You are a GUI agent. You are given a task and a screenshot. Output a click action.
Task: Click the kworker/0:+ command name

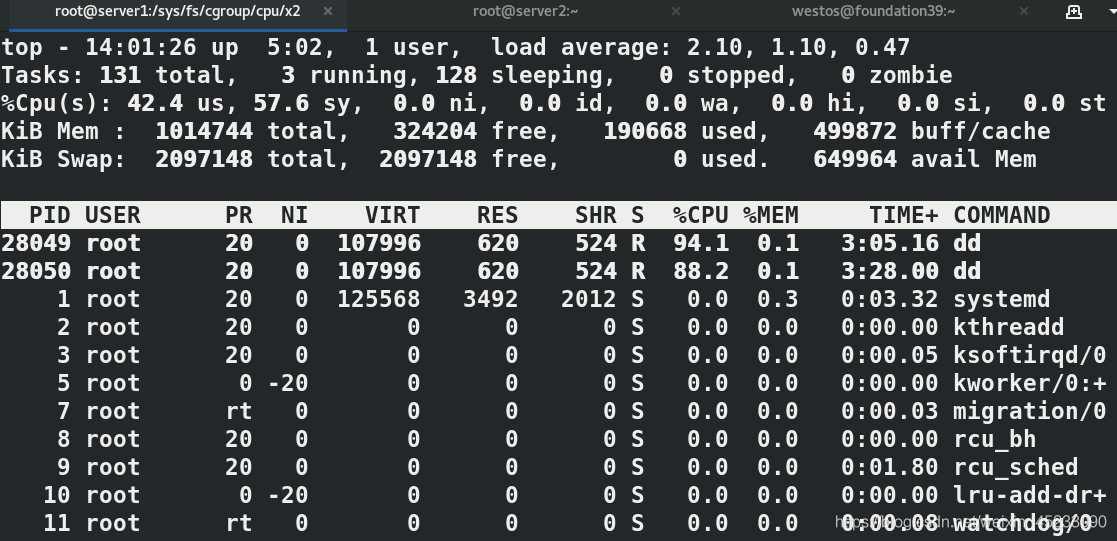1029,383
